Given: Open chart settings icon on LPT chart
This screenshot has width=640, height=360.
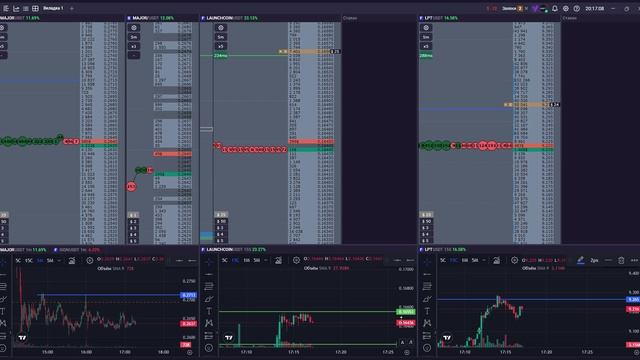Looking at the screenshot, I should pos(515,260).
